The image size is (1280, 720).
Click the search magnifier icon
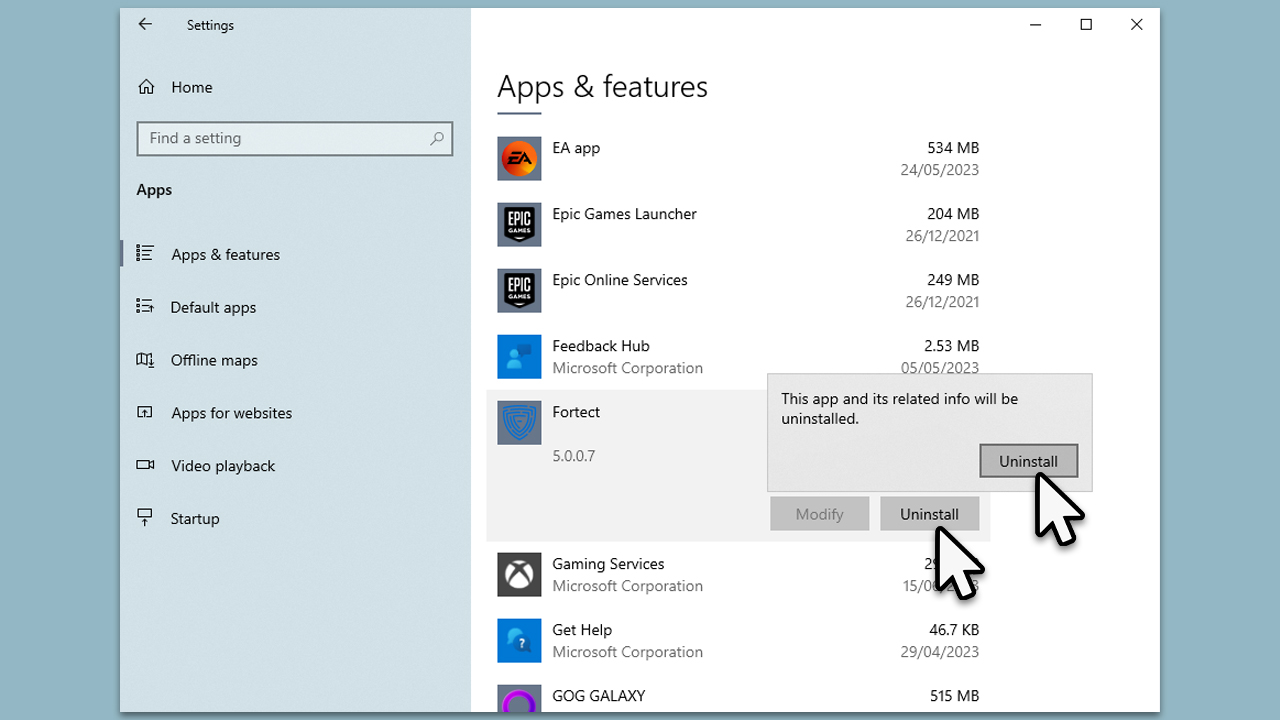(x=436, y=139)
